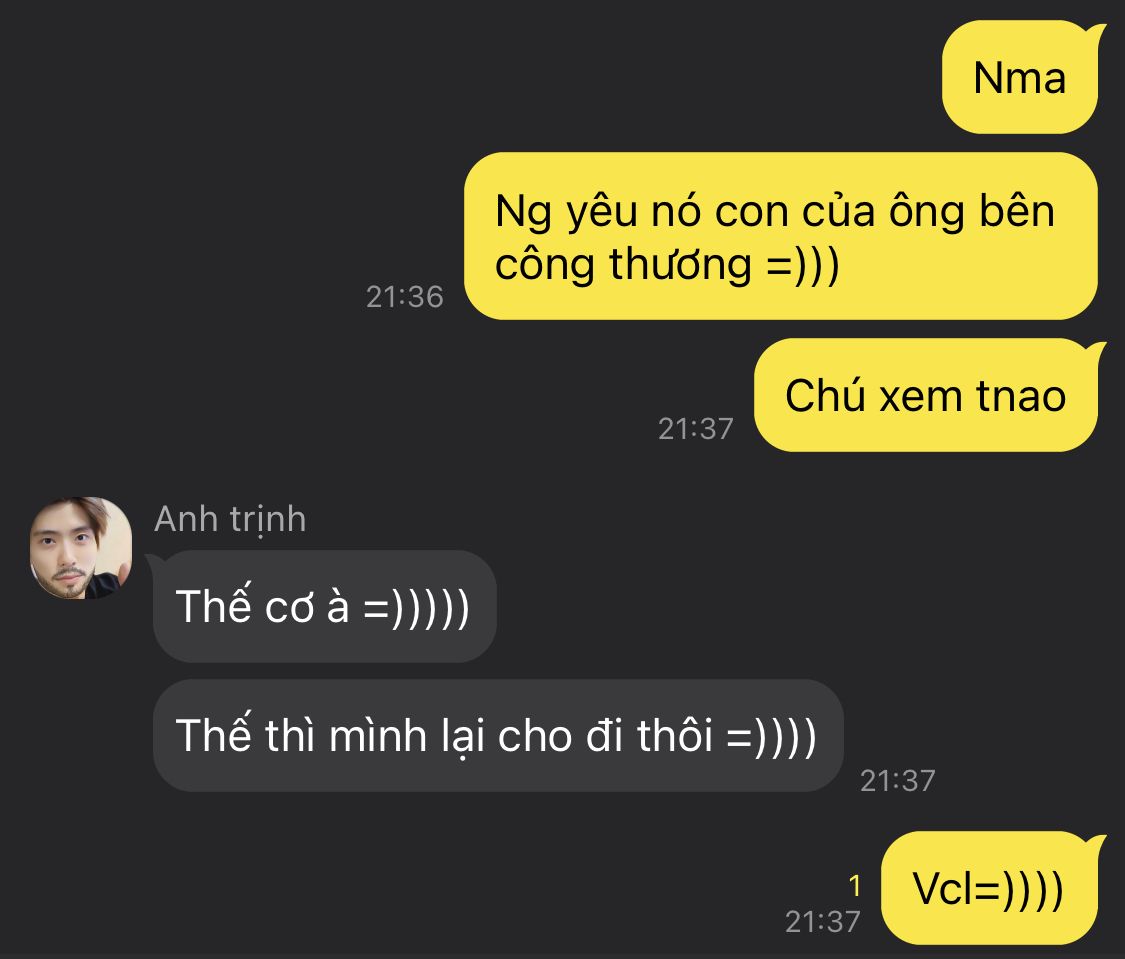Tap the 'Thế cơ à =)))))' message

pos(324,606)
